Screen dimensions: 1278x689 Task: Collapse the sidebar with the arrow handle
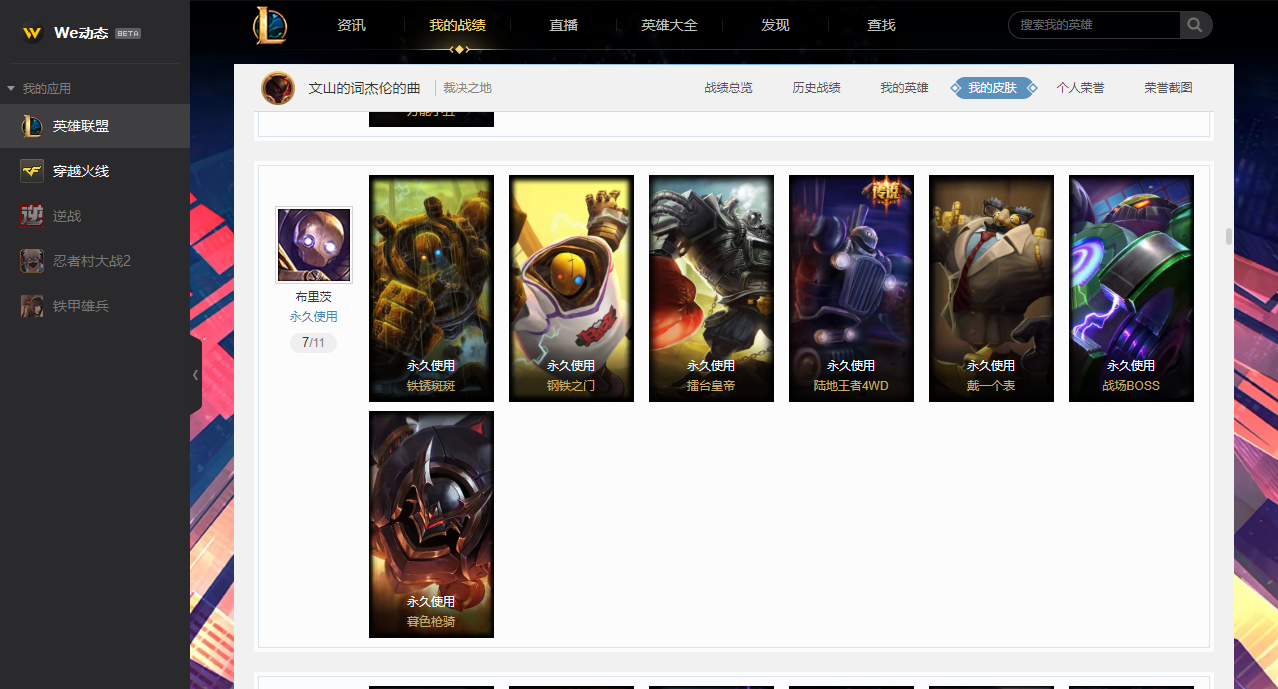point(195,375)
